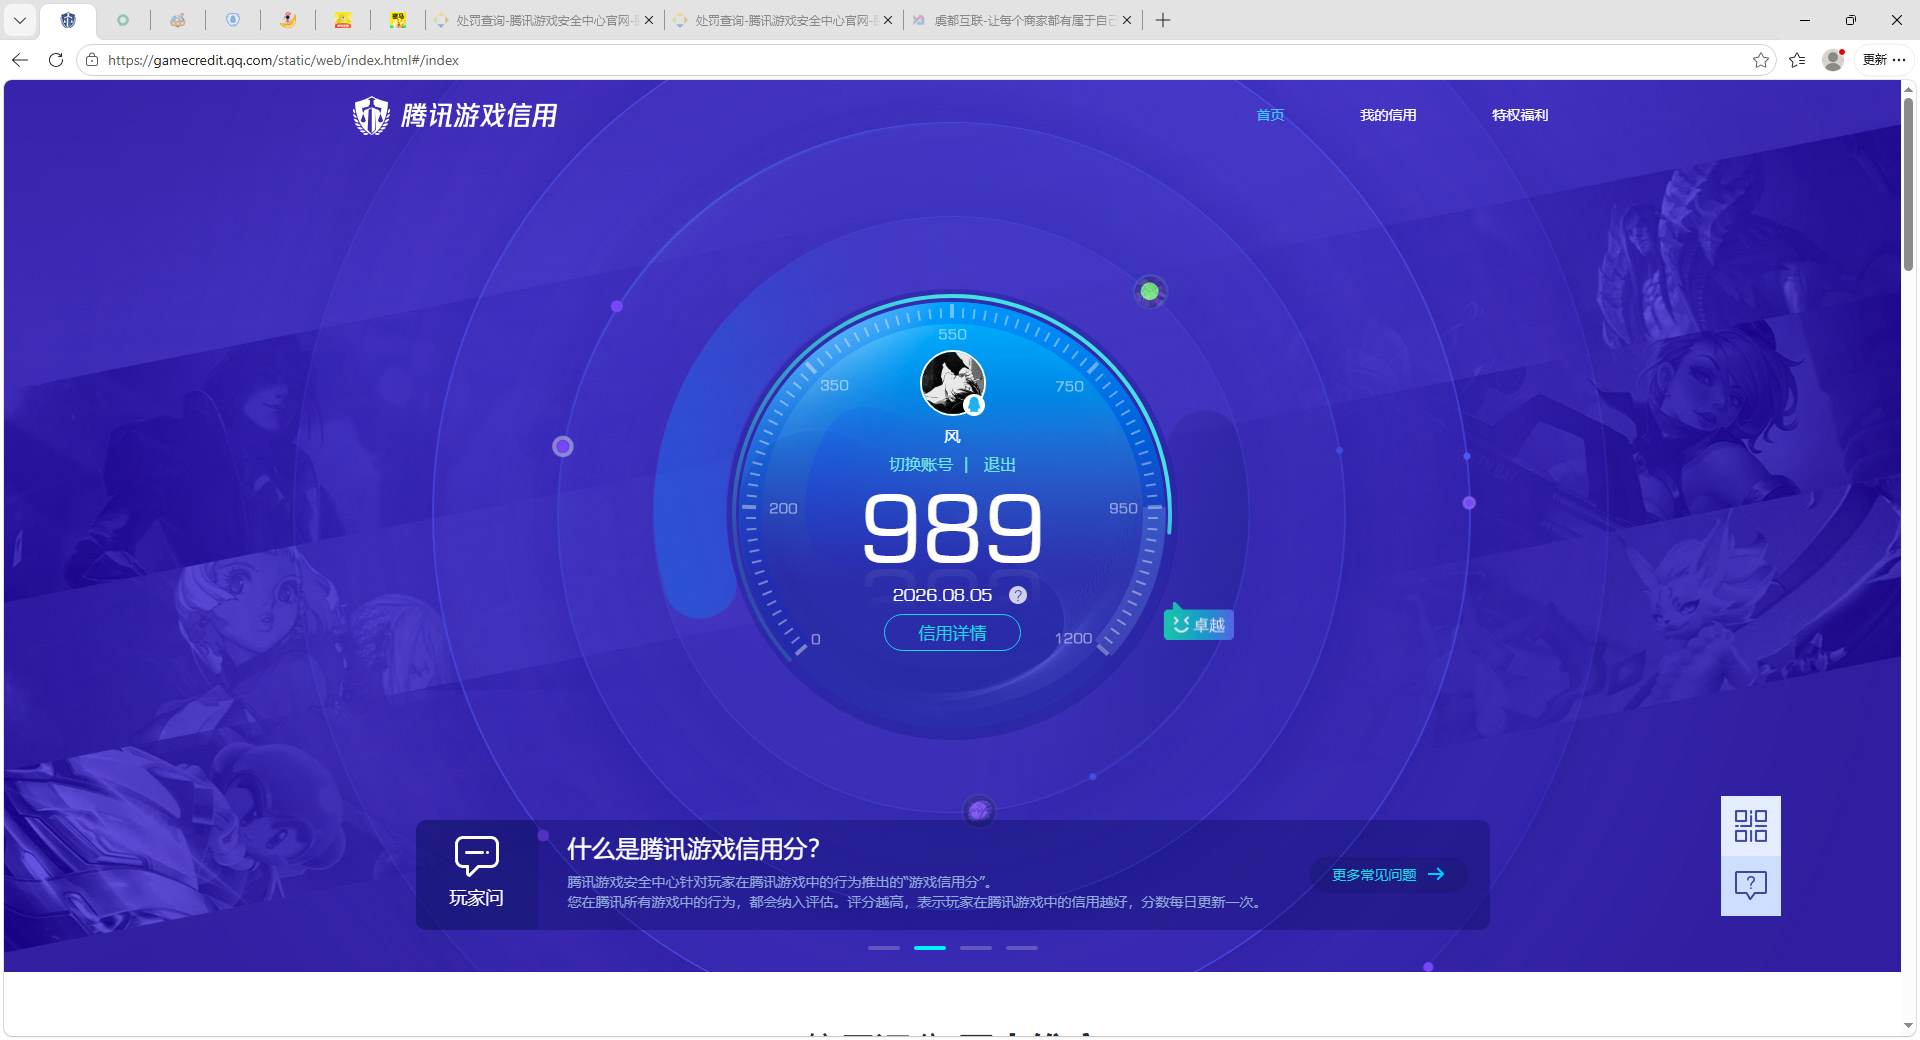Open the tab search dropdown chevron
Image resolution: width=1920 pixels, height=1040 pixels.
pos(19,20)
